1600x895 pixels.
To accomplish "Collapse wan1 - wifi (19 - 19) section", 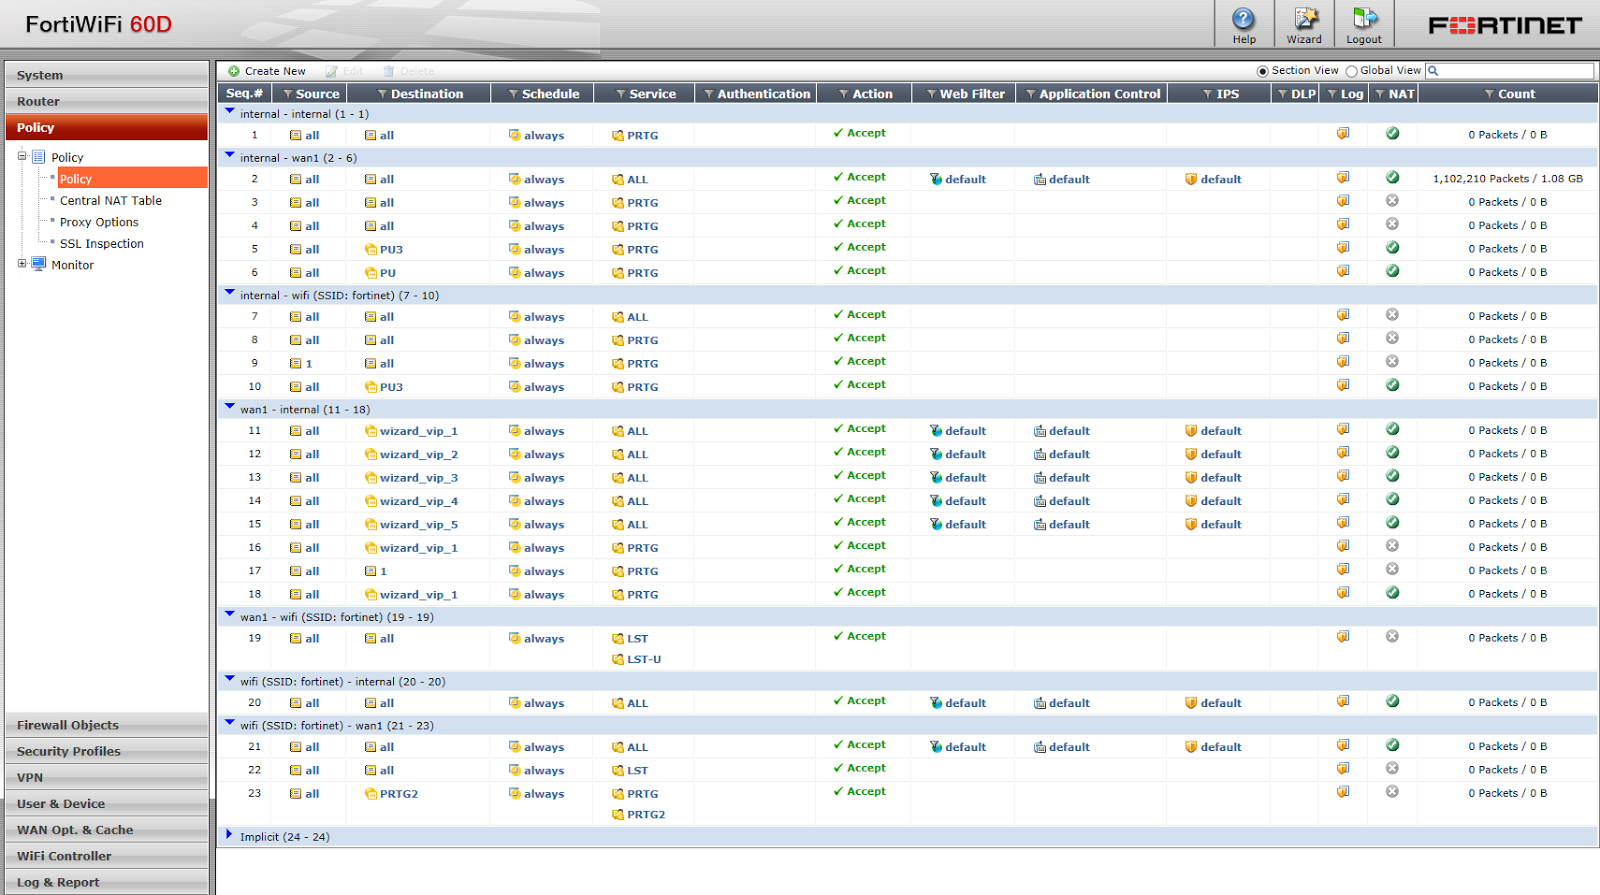I will [230, 615].
